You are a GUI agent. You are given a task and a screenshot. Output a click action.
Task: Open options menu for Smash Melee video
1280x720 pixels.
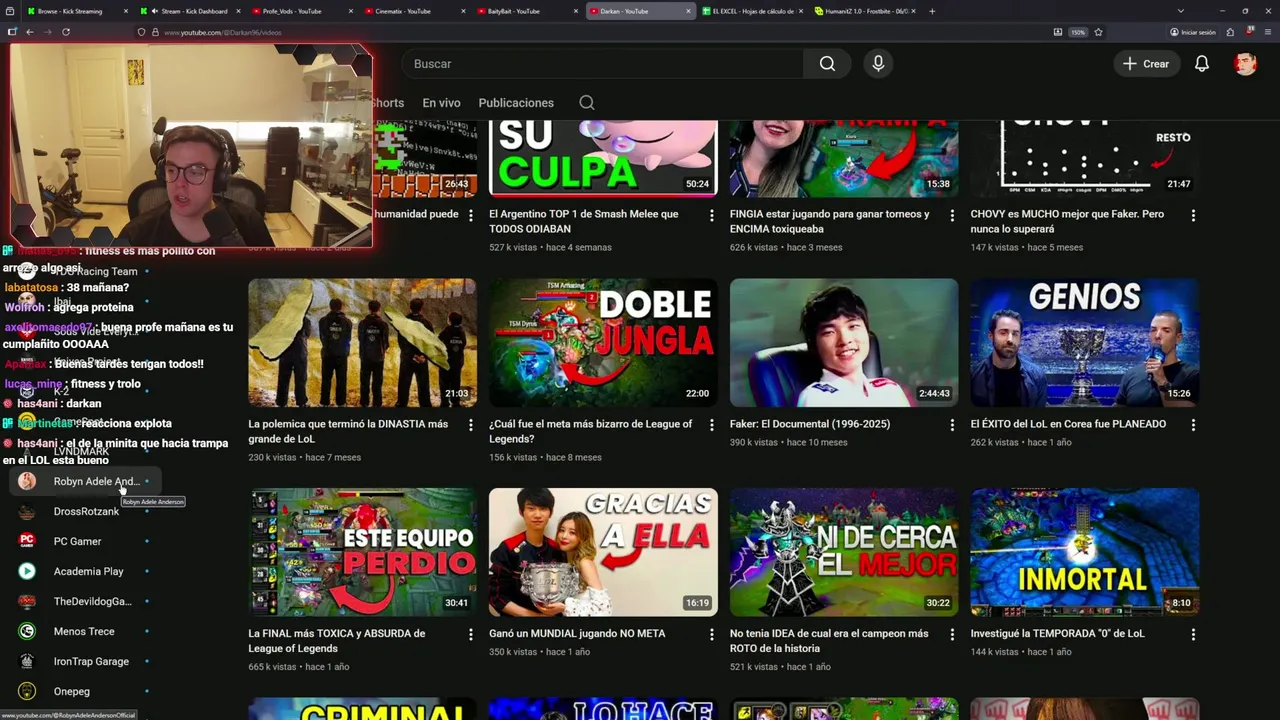coord(712,215)
